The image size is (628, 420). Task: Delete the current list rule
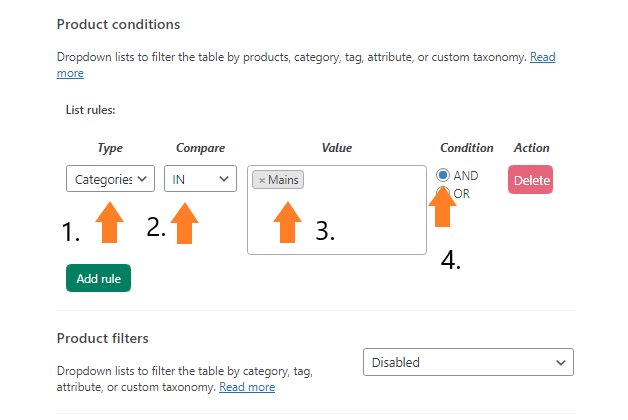pyautogui.click(x=530, y=180)
